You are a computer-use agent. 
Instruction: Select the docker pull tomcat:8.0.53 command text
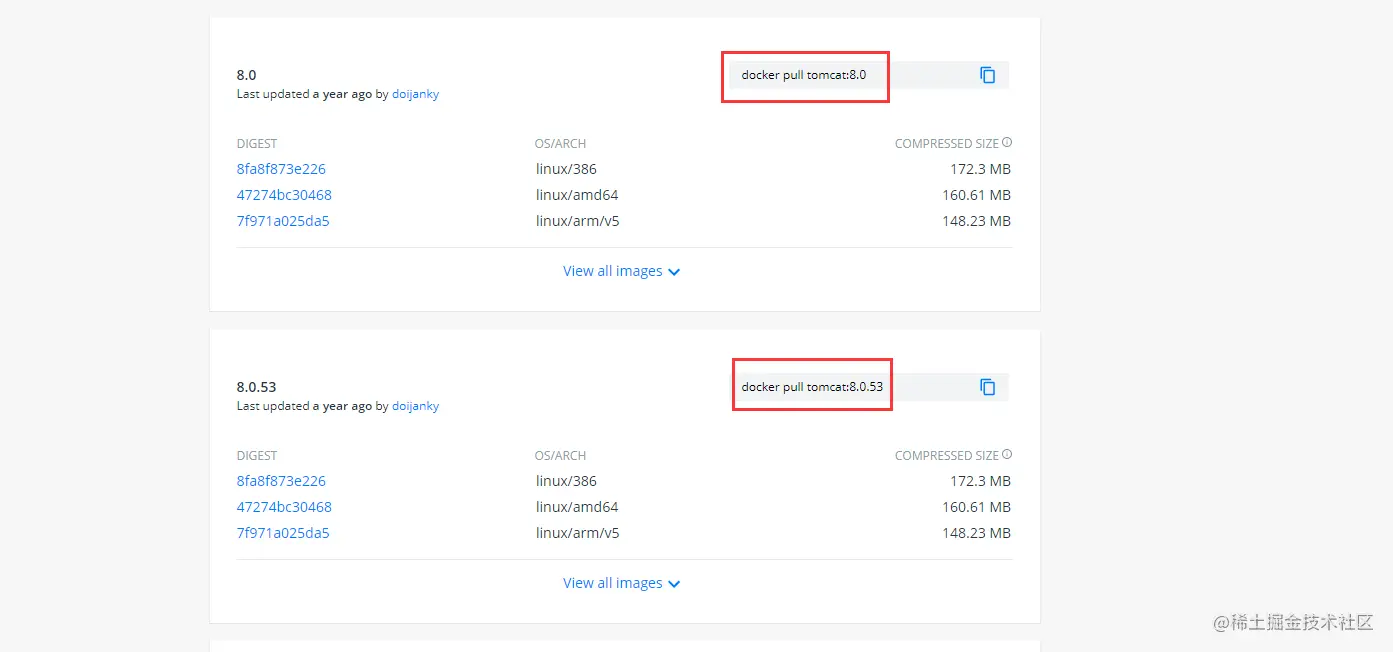[x=812, y=387]
